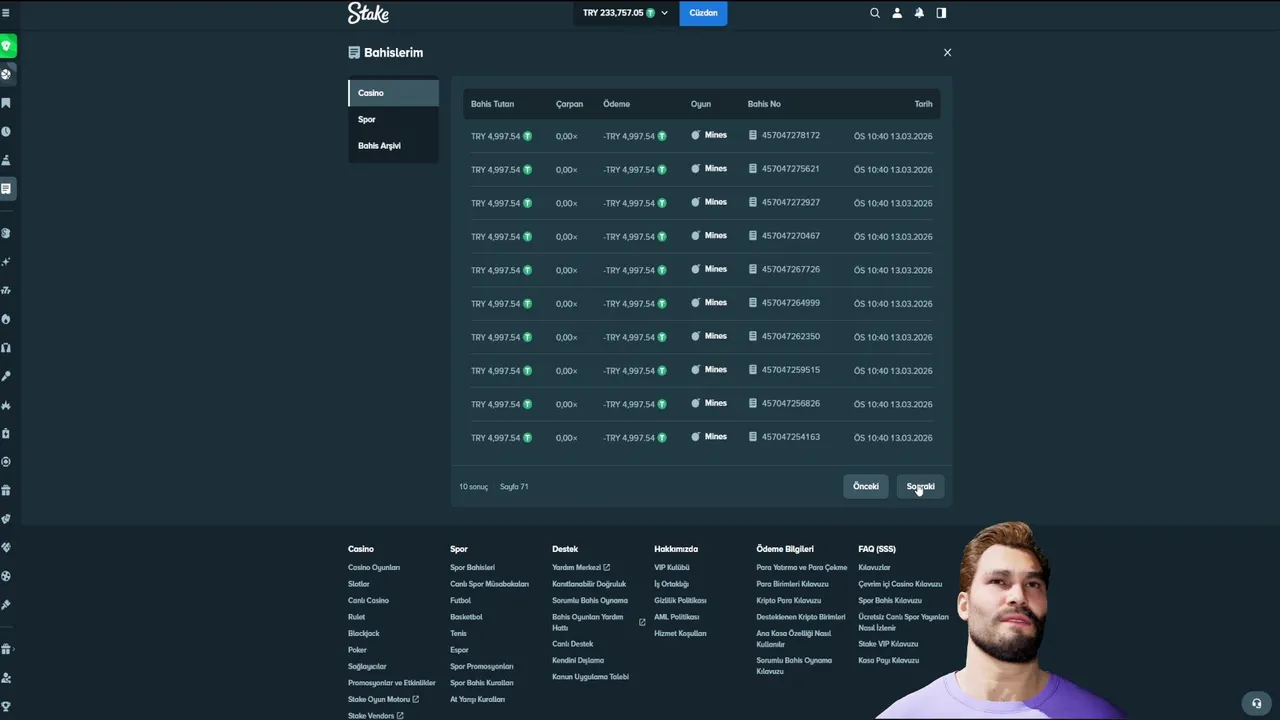Click the Sports basketball icon in the sidebar
Screen dimensions: 1280x720
(6, 74)
